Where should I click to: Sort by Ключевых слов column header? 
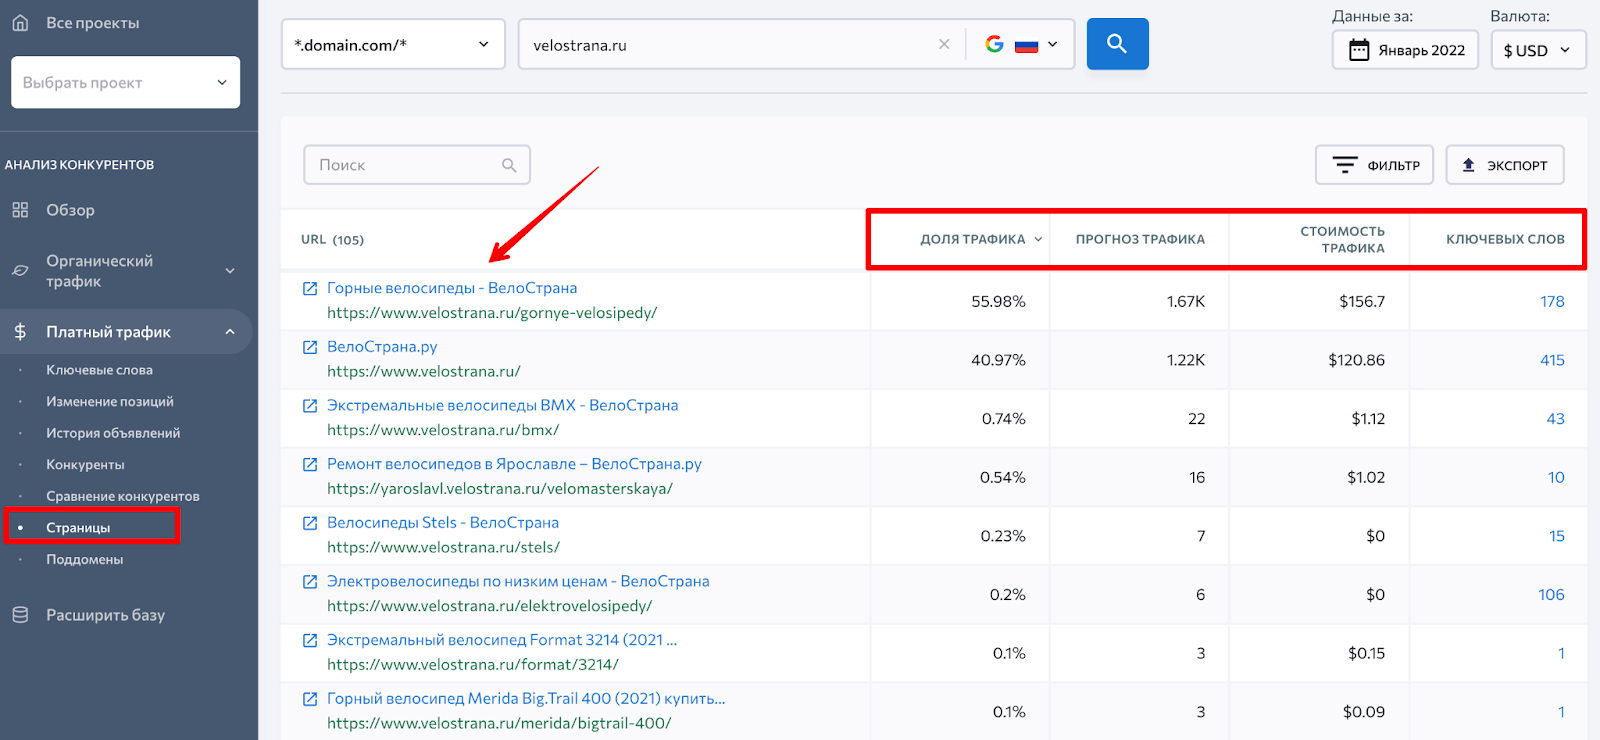coord(1505,239)
